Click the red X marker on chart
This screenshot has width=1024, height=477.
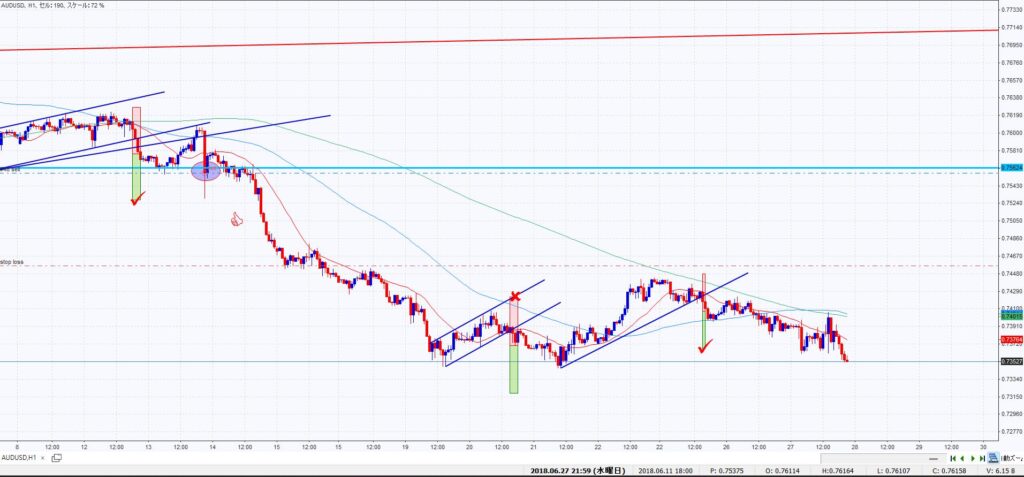[516, 297]
